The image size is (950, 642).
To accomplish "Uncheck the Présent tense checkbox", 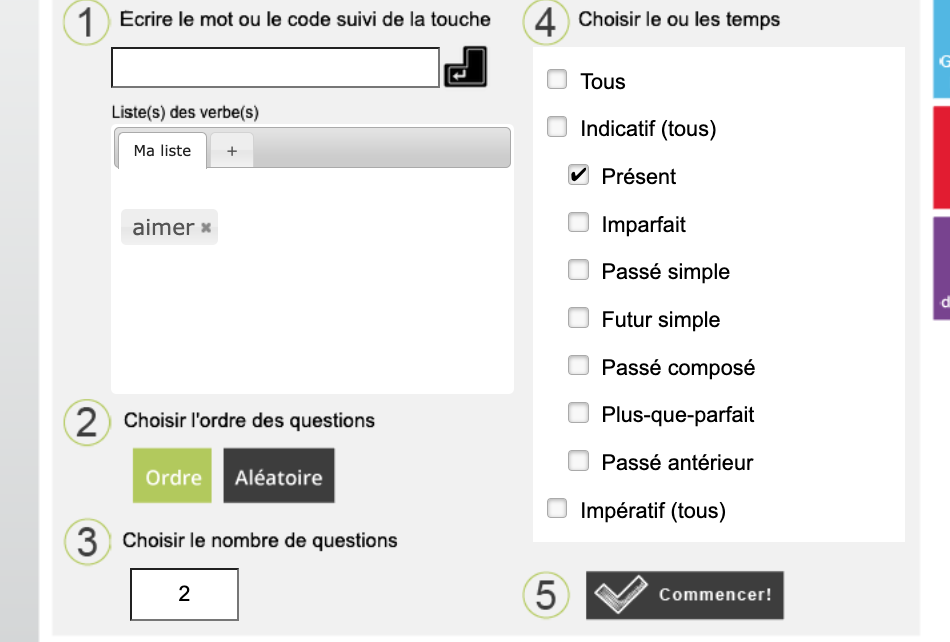I will [x=578, y=175].
